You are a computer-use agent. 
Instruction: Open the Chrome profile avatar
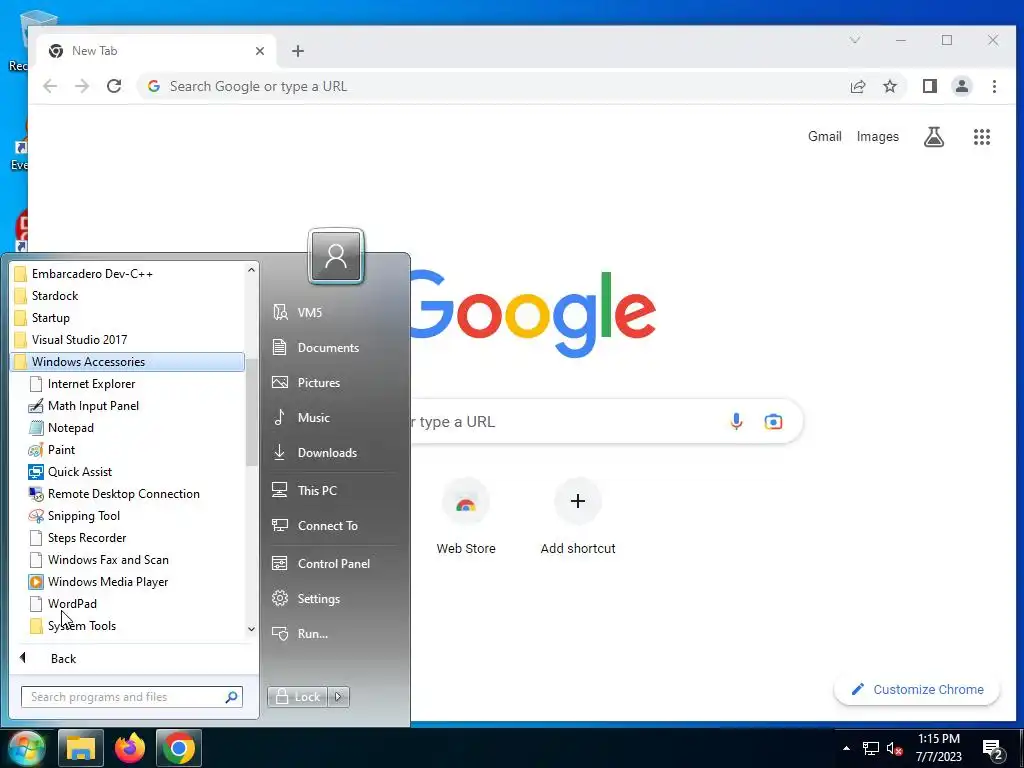(961, 86)
